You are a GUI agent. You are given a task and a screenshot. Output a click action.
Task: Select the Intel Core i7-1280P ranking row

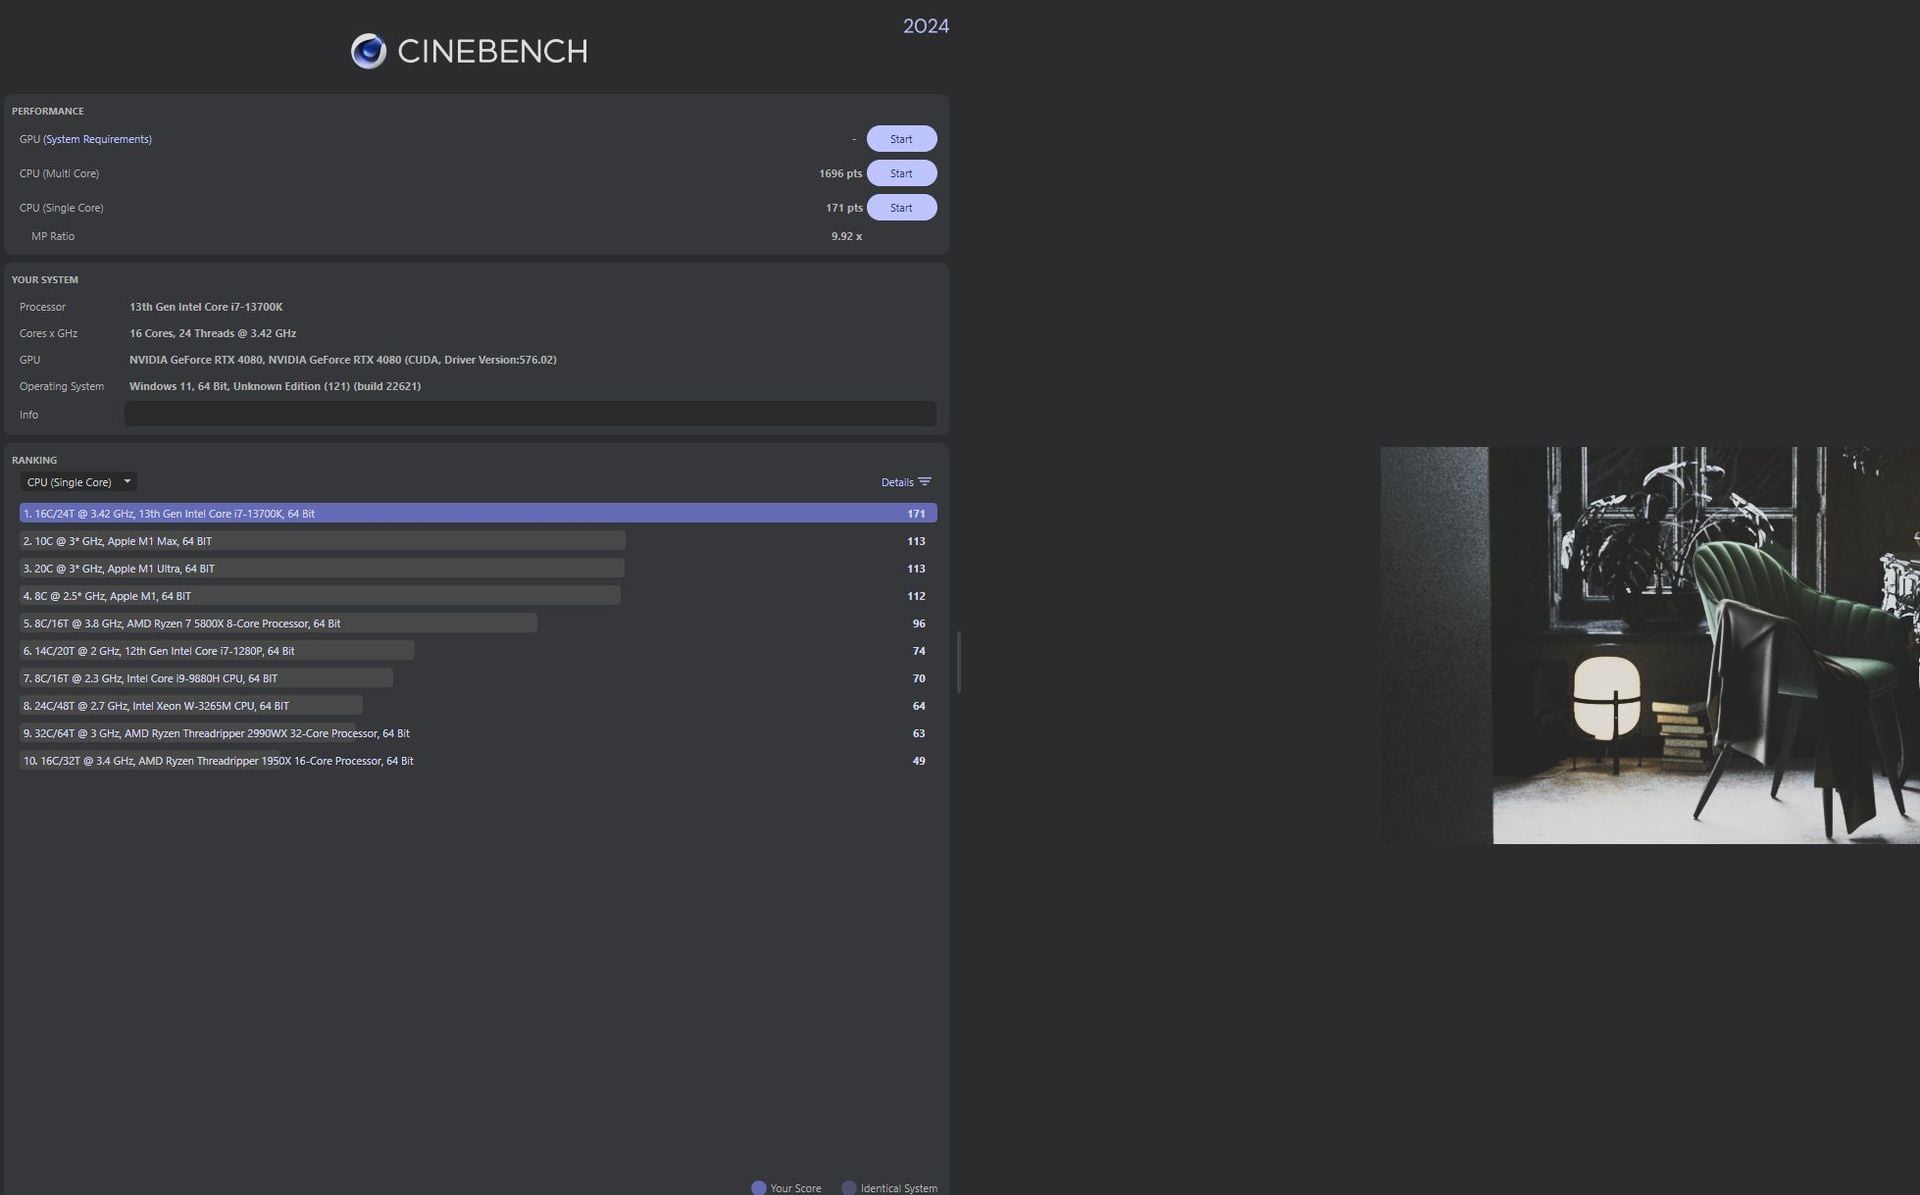pos(478,651)
